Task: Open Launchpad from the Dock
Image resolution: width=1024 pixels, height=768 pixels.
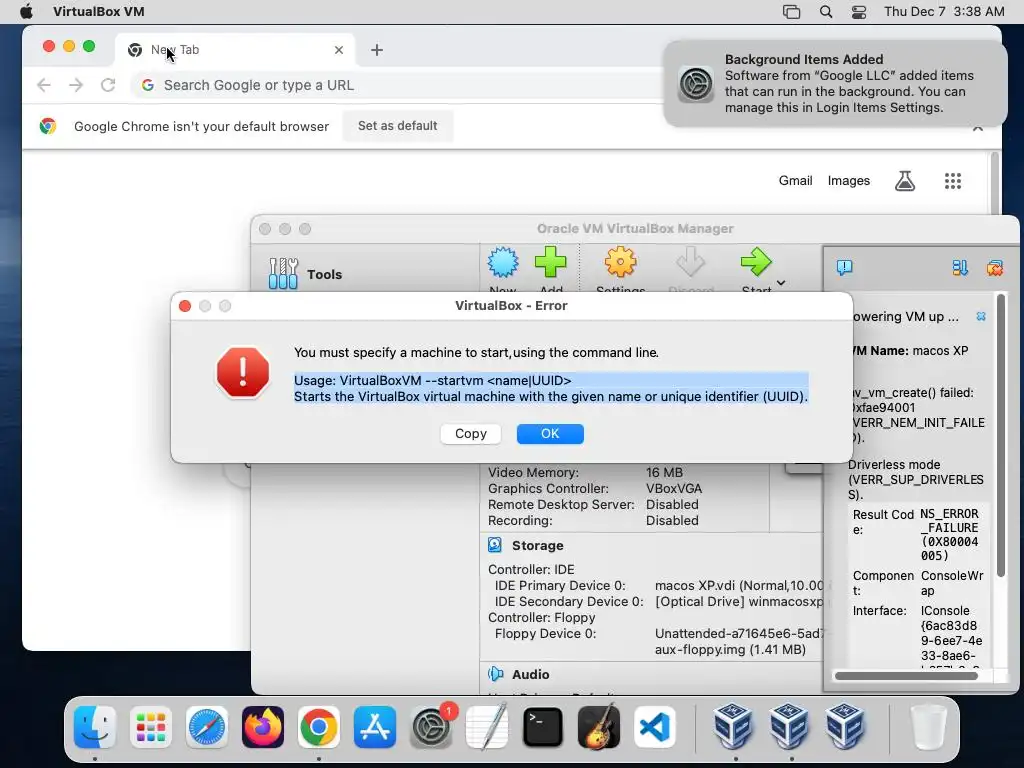Action: coord(151,727)
